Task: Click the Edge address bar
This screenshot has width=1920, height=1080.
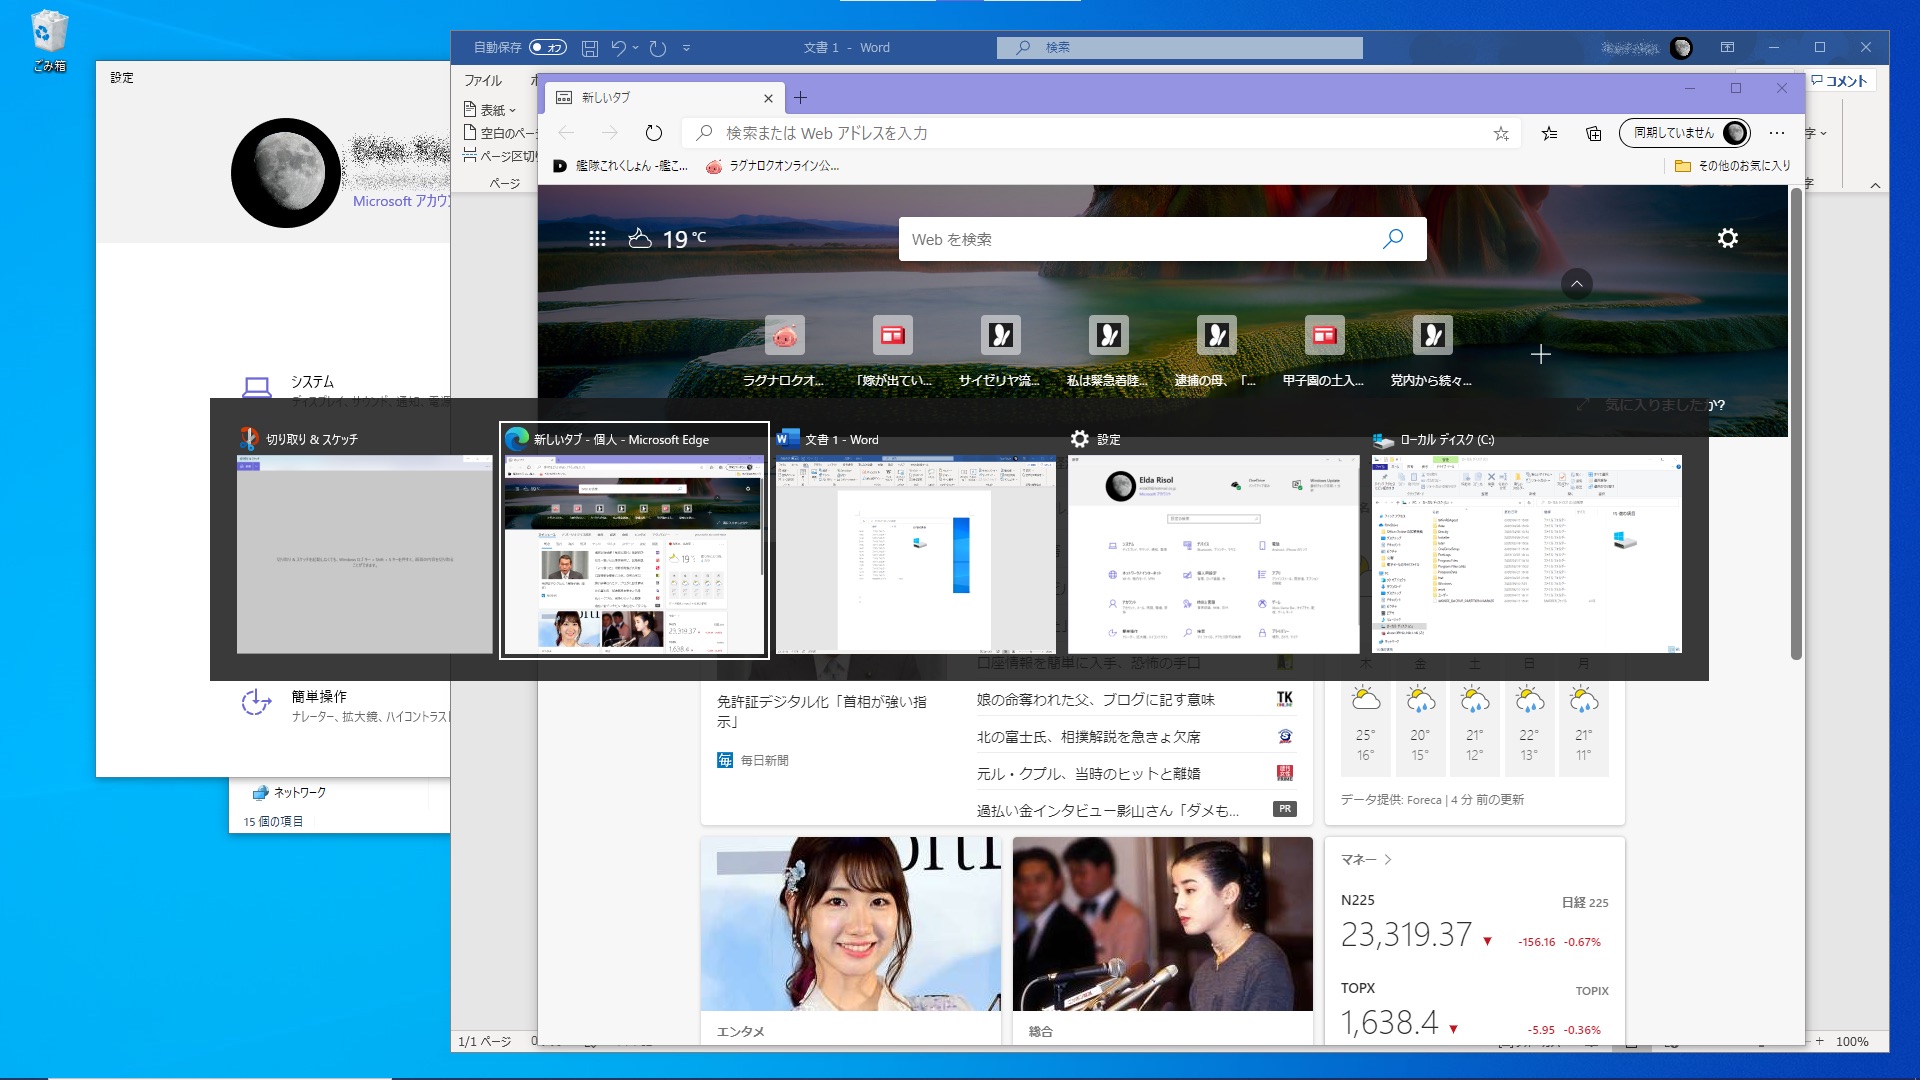Action: 1100,133
